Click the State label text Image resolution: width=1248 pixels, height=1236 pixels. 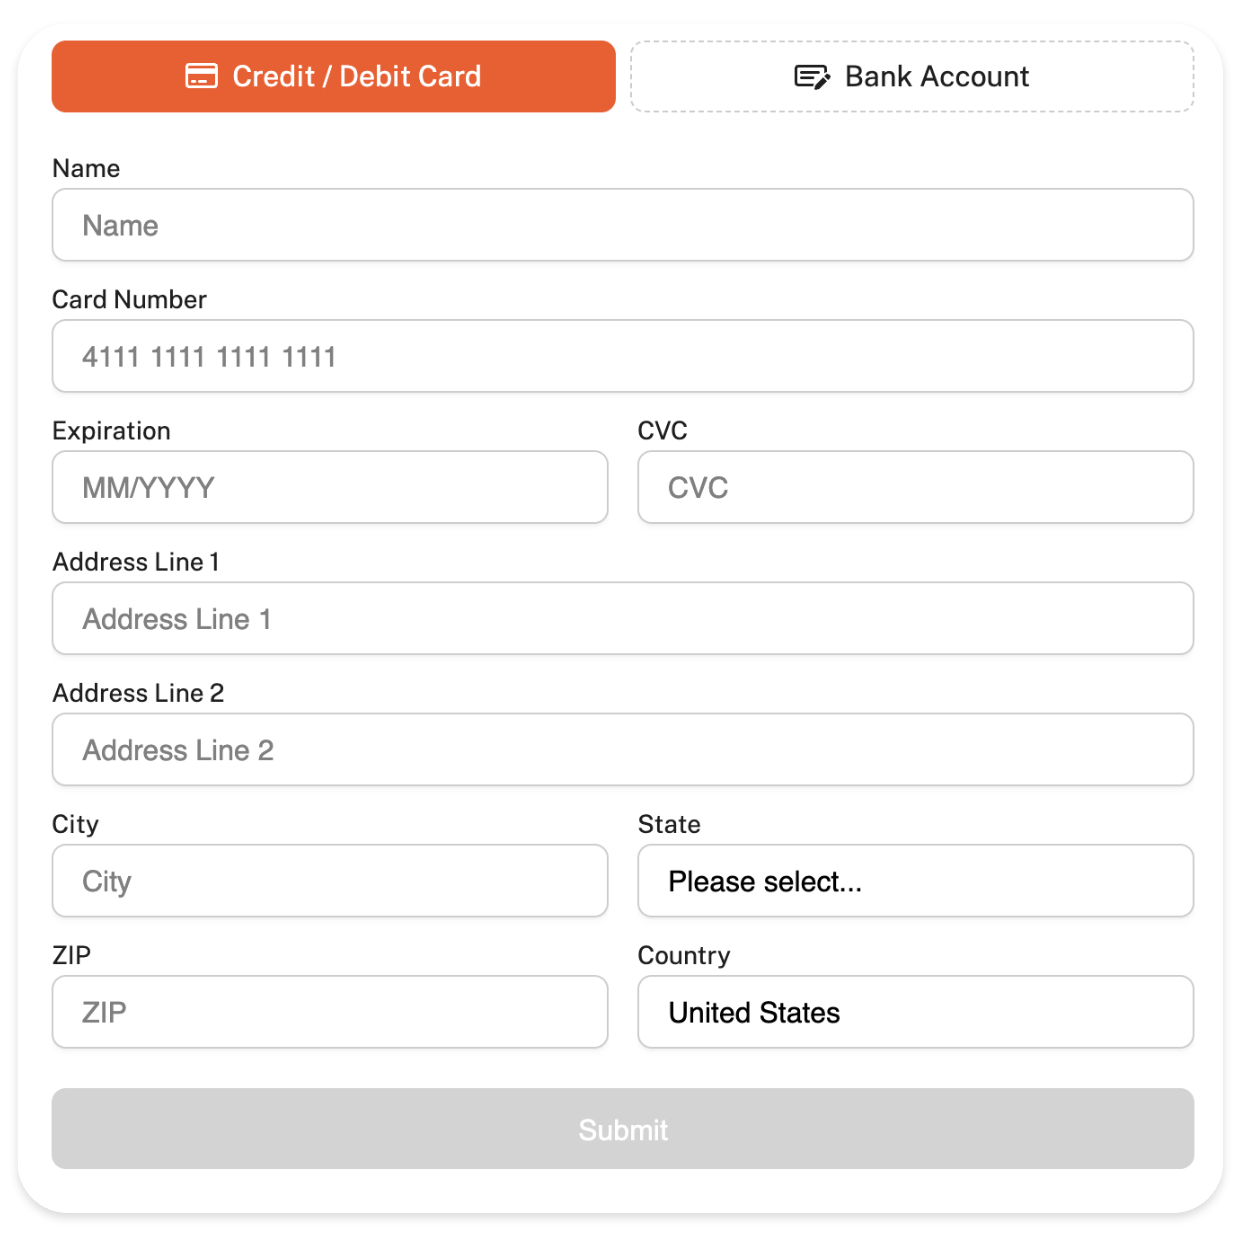tap(669, 824)
